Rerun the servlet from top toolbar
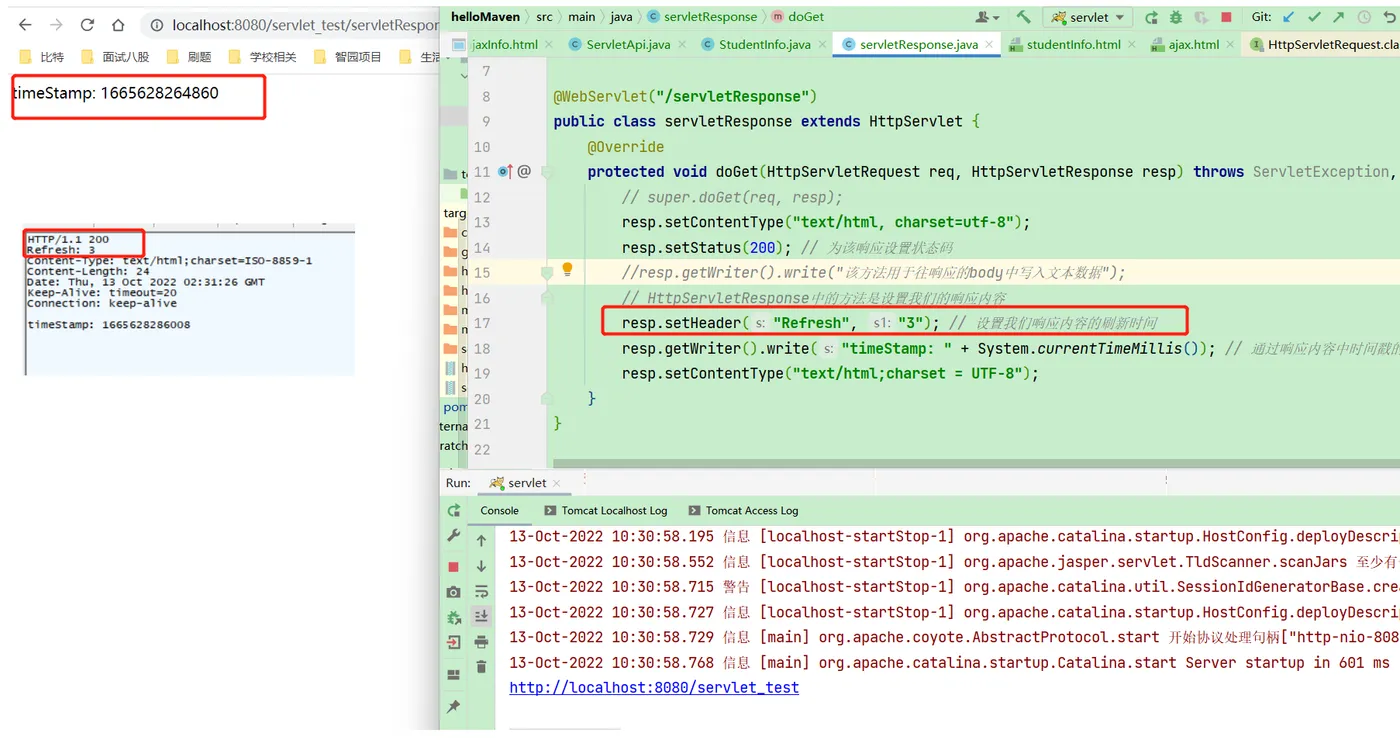1400x740 pixels. [1151, 17]
